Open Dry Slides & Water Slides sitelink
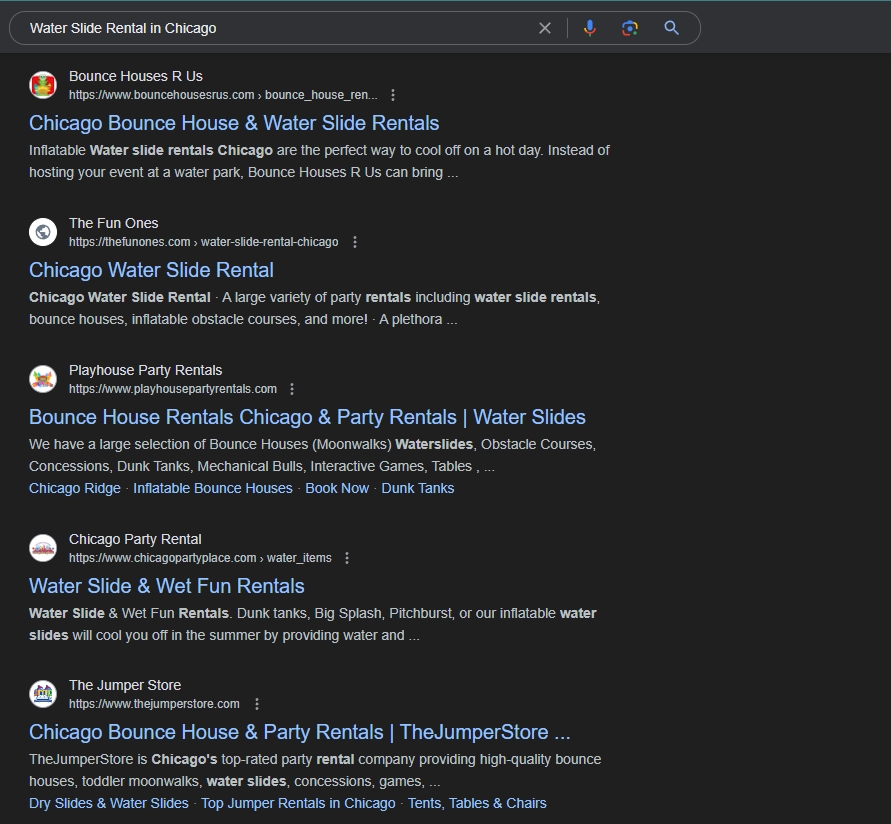The height and width of the screenshot is (824, 891). (109, 803)
